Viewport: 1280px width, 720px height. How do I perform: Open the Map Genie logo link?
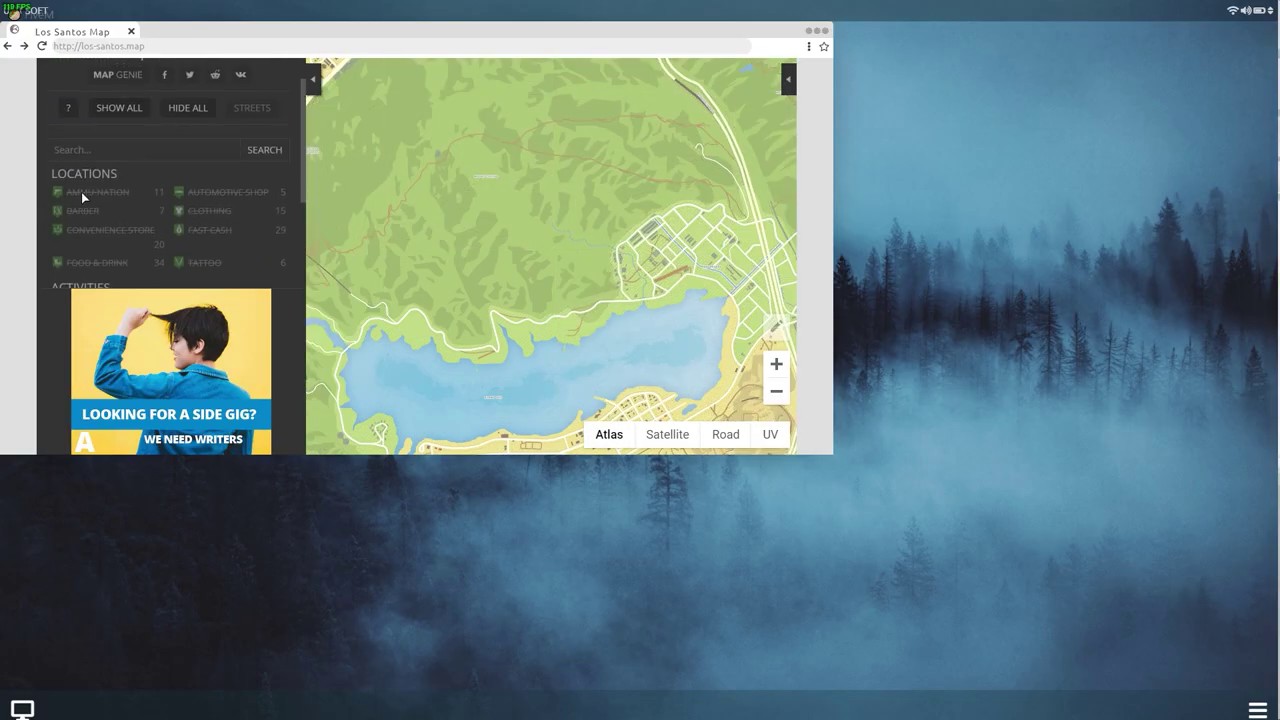point(118,75)
